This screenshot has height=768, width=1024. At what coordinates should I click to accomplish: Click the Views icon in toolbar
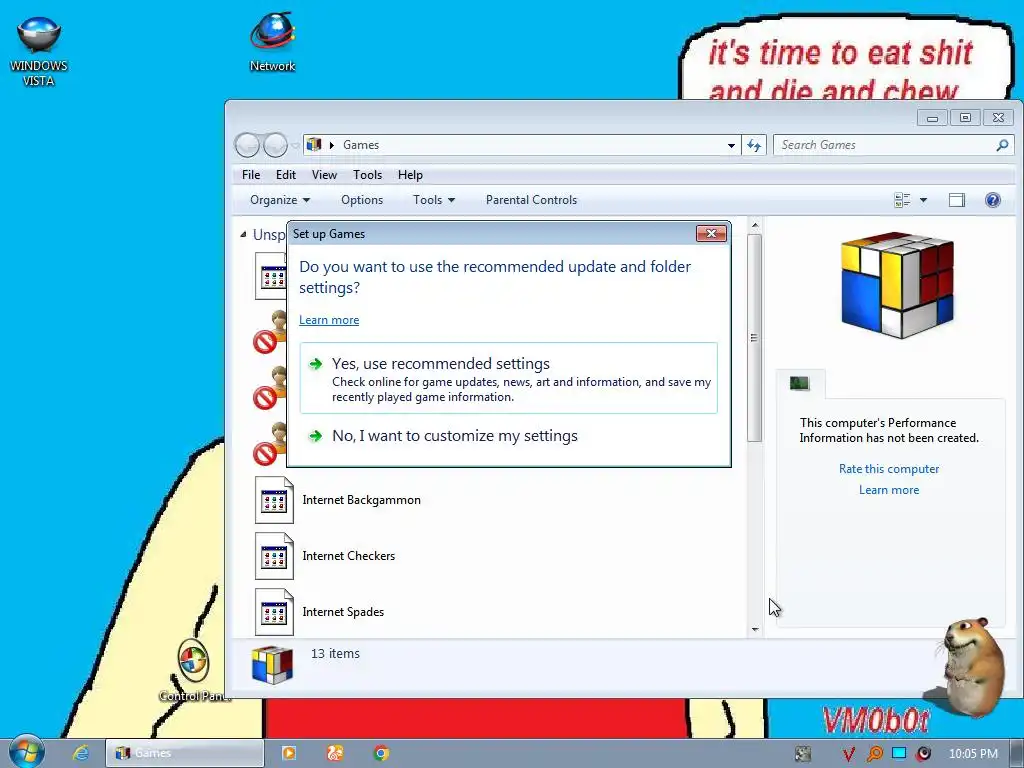click(902, 200)
